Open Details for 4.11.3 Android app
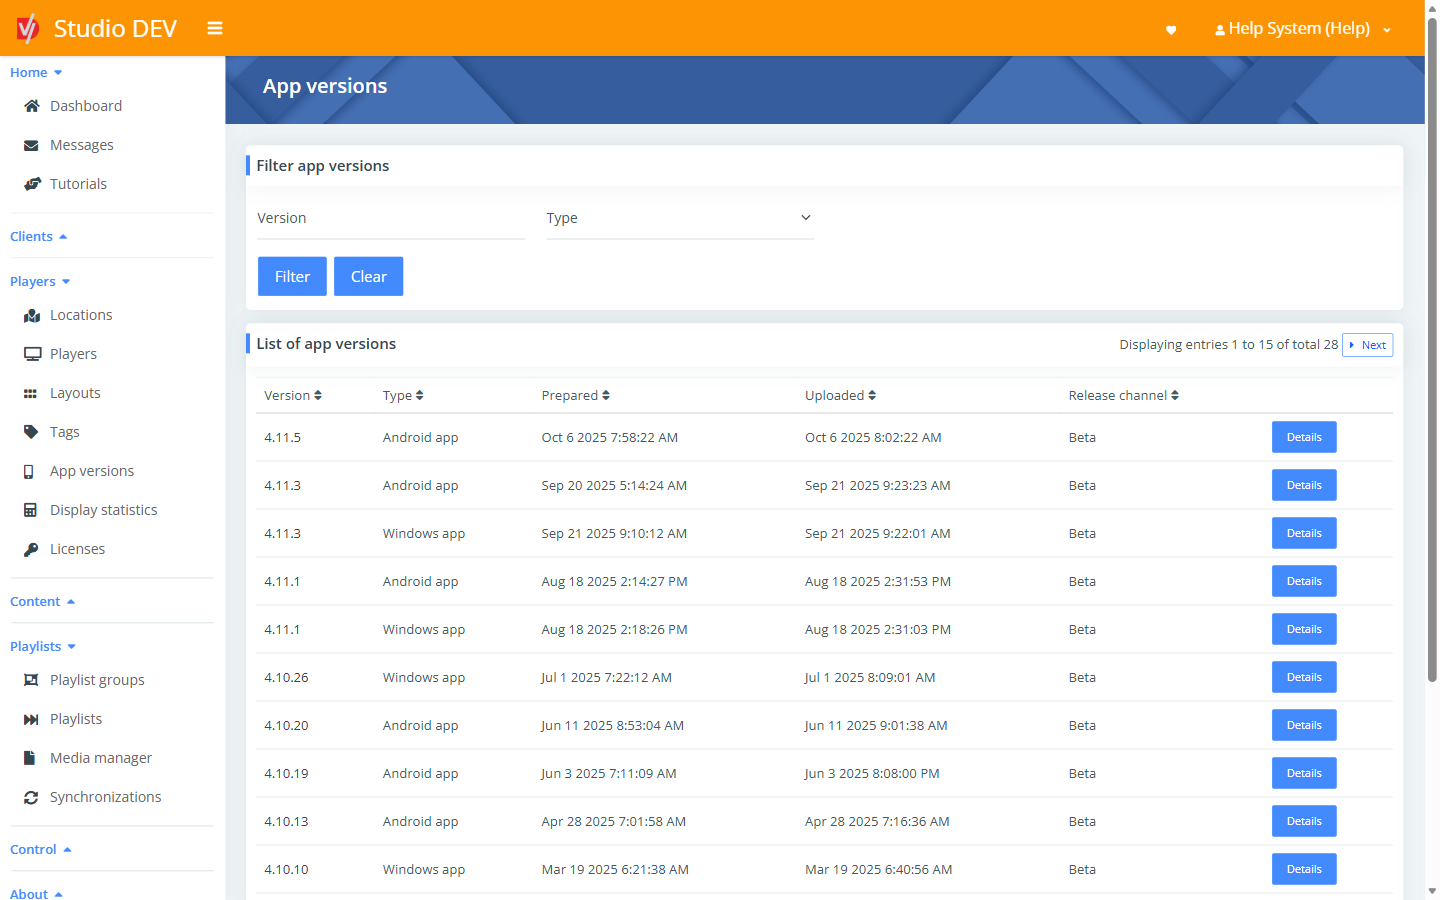 click(1304, 485)
